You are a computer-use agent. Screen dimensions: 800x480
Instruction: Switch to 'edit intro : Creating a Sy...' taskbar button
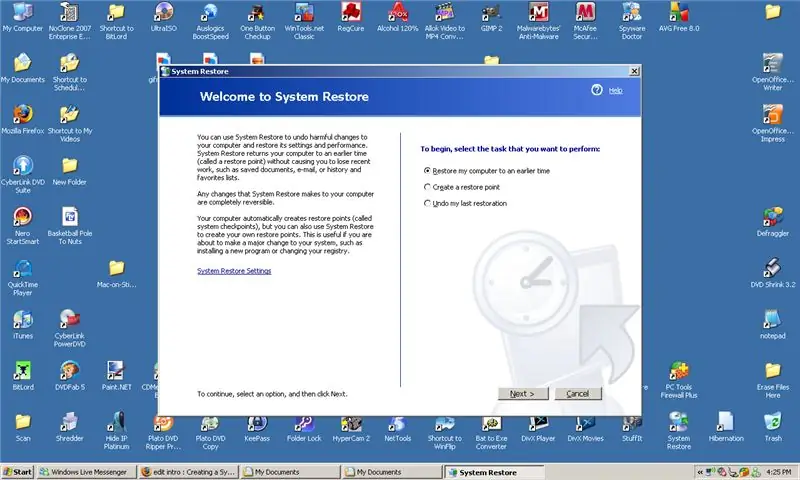(189, 472)
